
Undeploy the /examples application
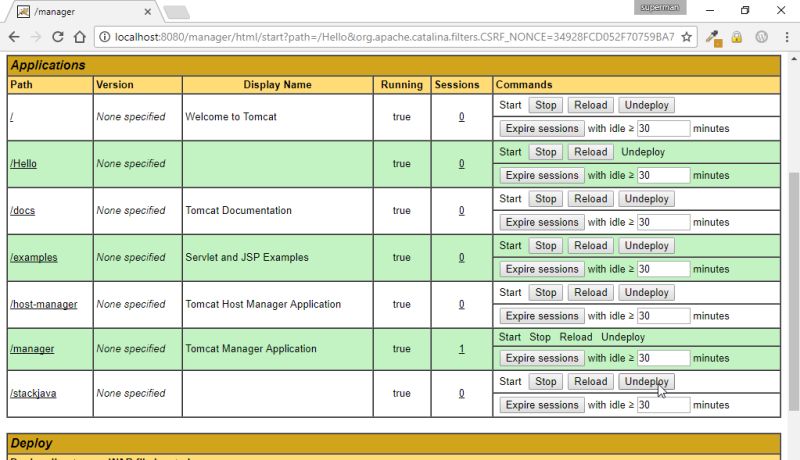[x=646, y=246]
